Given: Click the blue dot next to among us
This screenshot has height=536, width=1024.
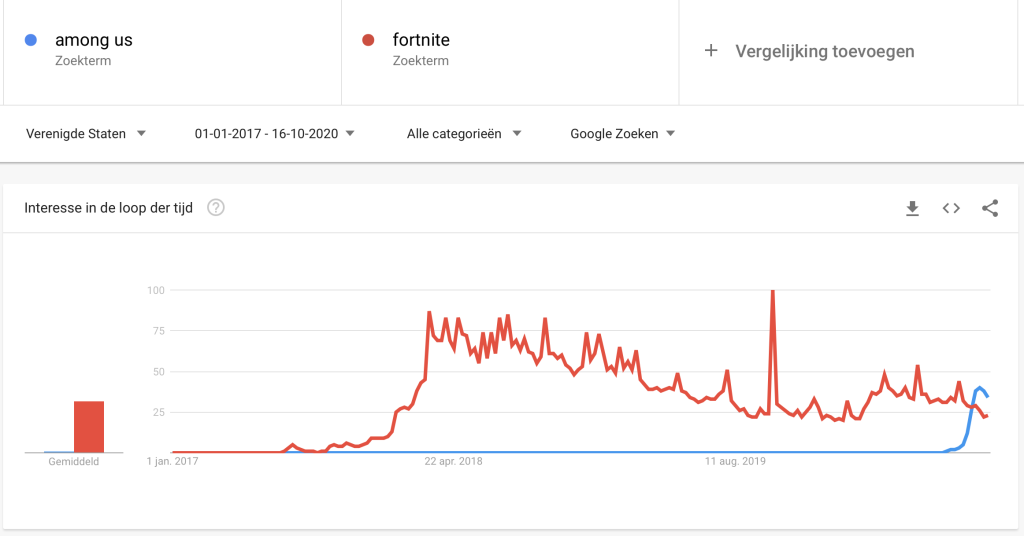Looking at the screenshot, I should pos(31,40).
